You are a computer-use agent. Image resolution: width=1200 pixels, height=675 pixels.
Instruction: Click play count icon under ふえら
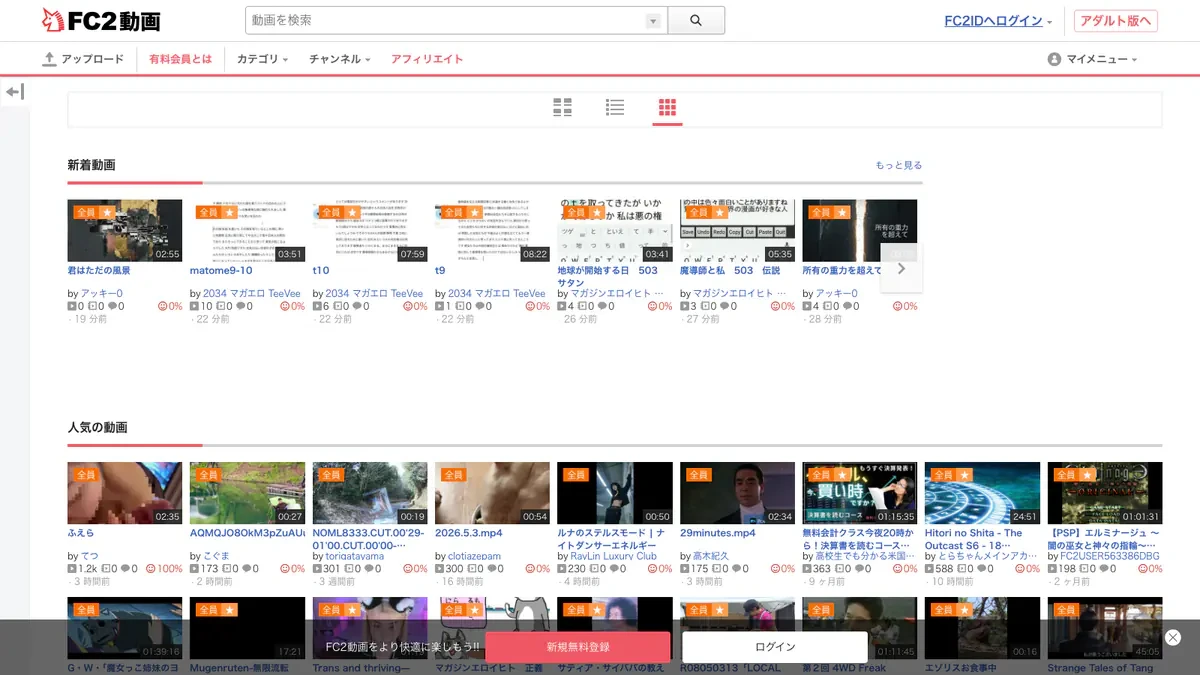point(72,569)
